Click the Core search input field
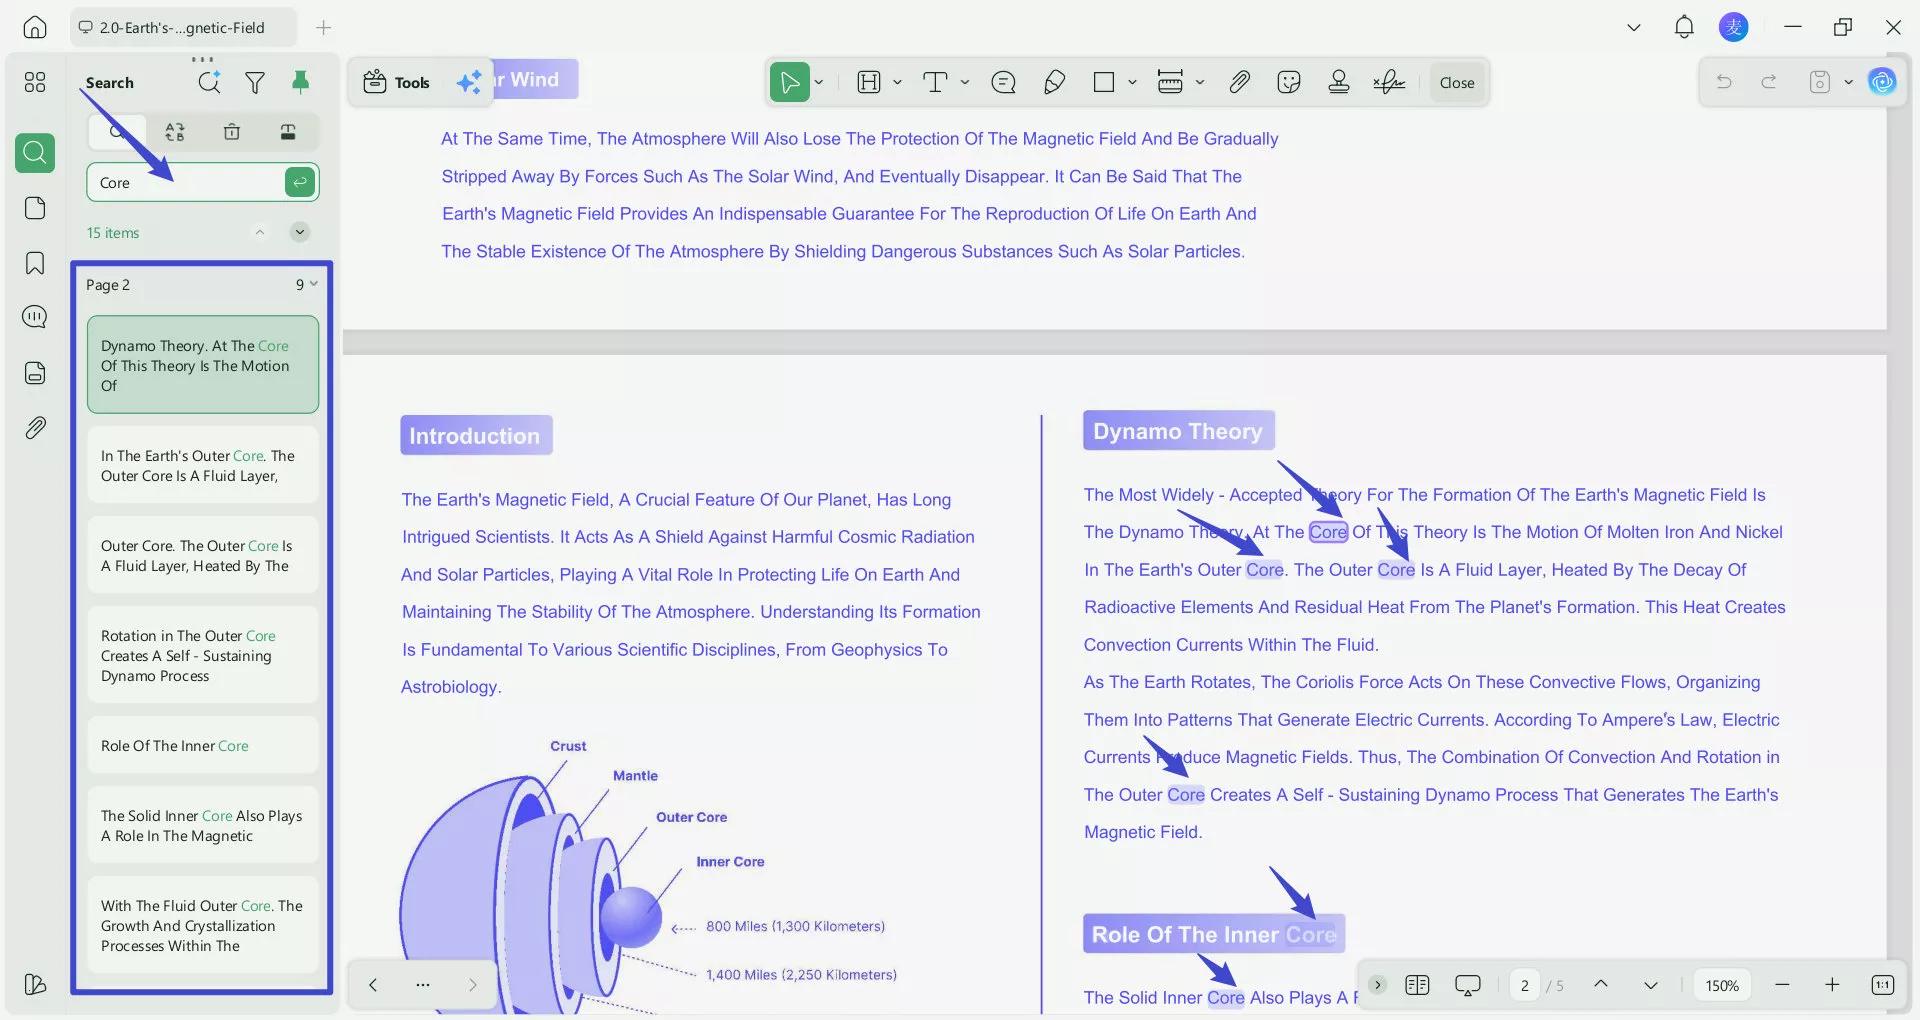The image size is (1920, 1020). pyautogui.click(x=190, y=182)
